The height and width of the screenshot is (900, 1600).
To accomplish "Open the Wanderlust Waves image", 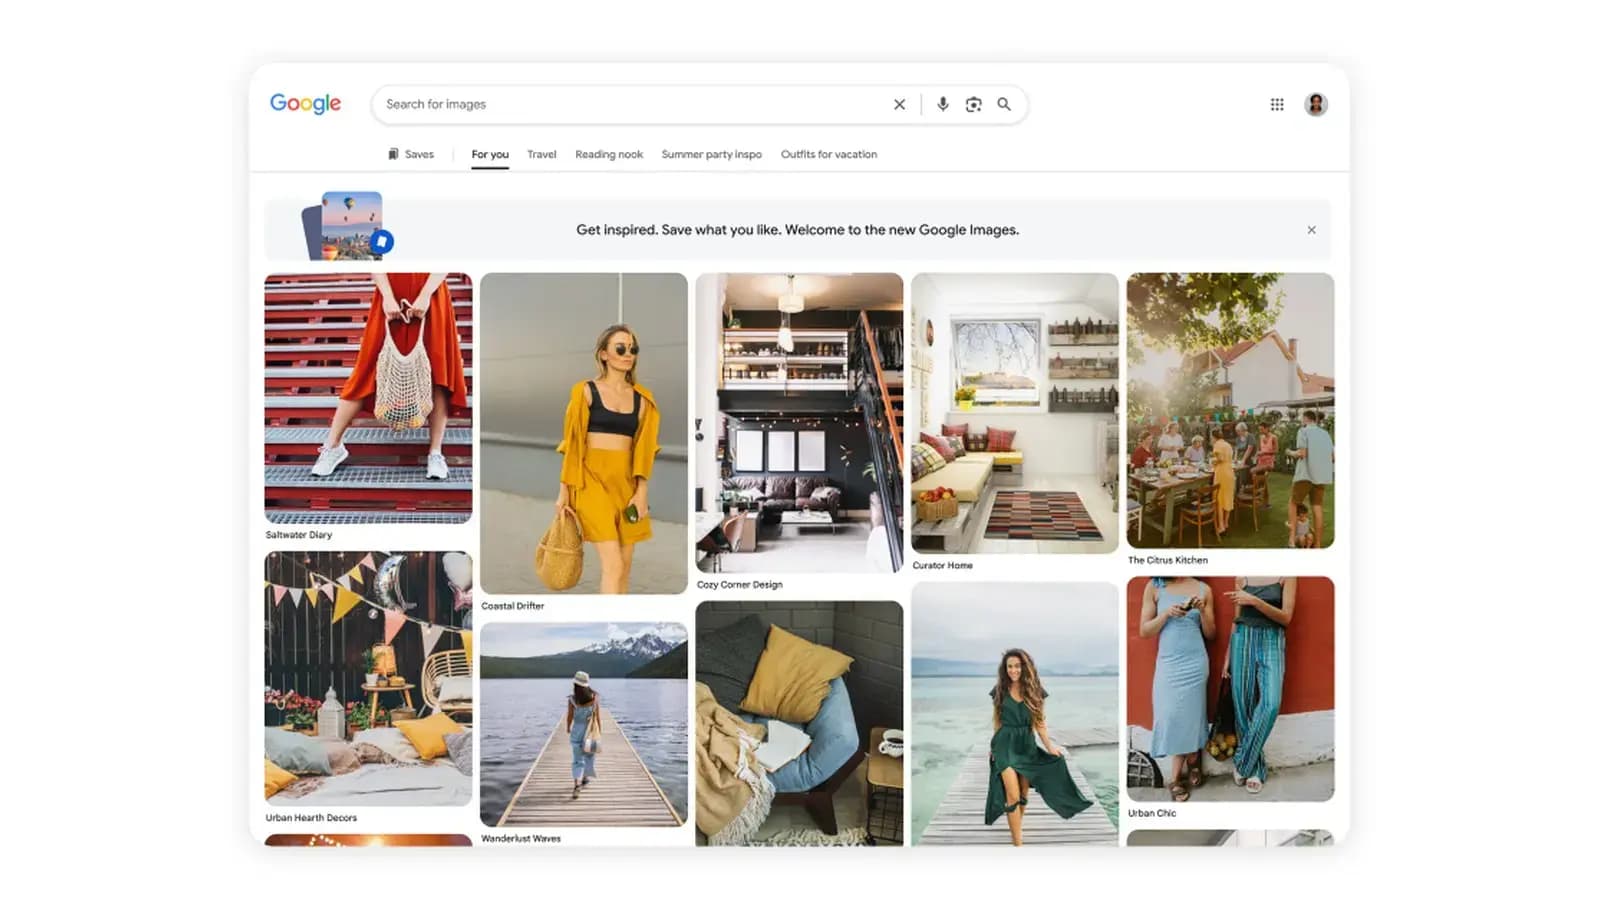I will 584,724.
